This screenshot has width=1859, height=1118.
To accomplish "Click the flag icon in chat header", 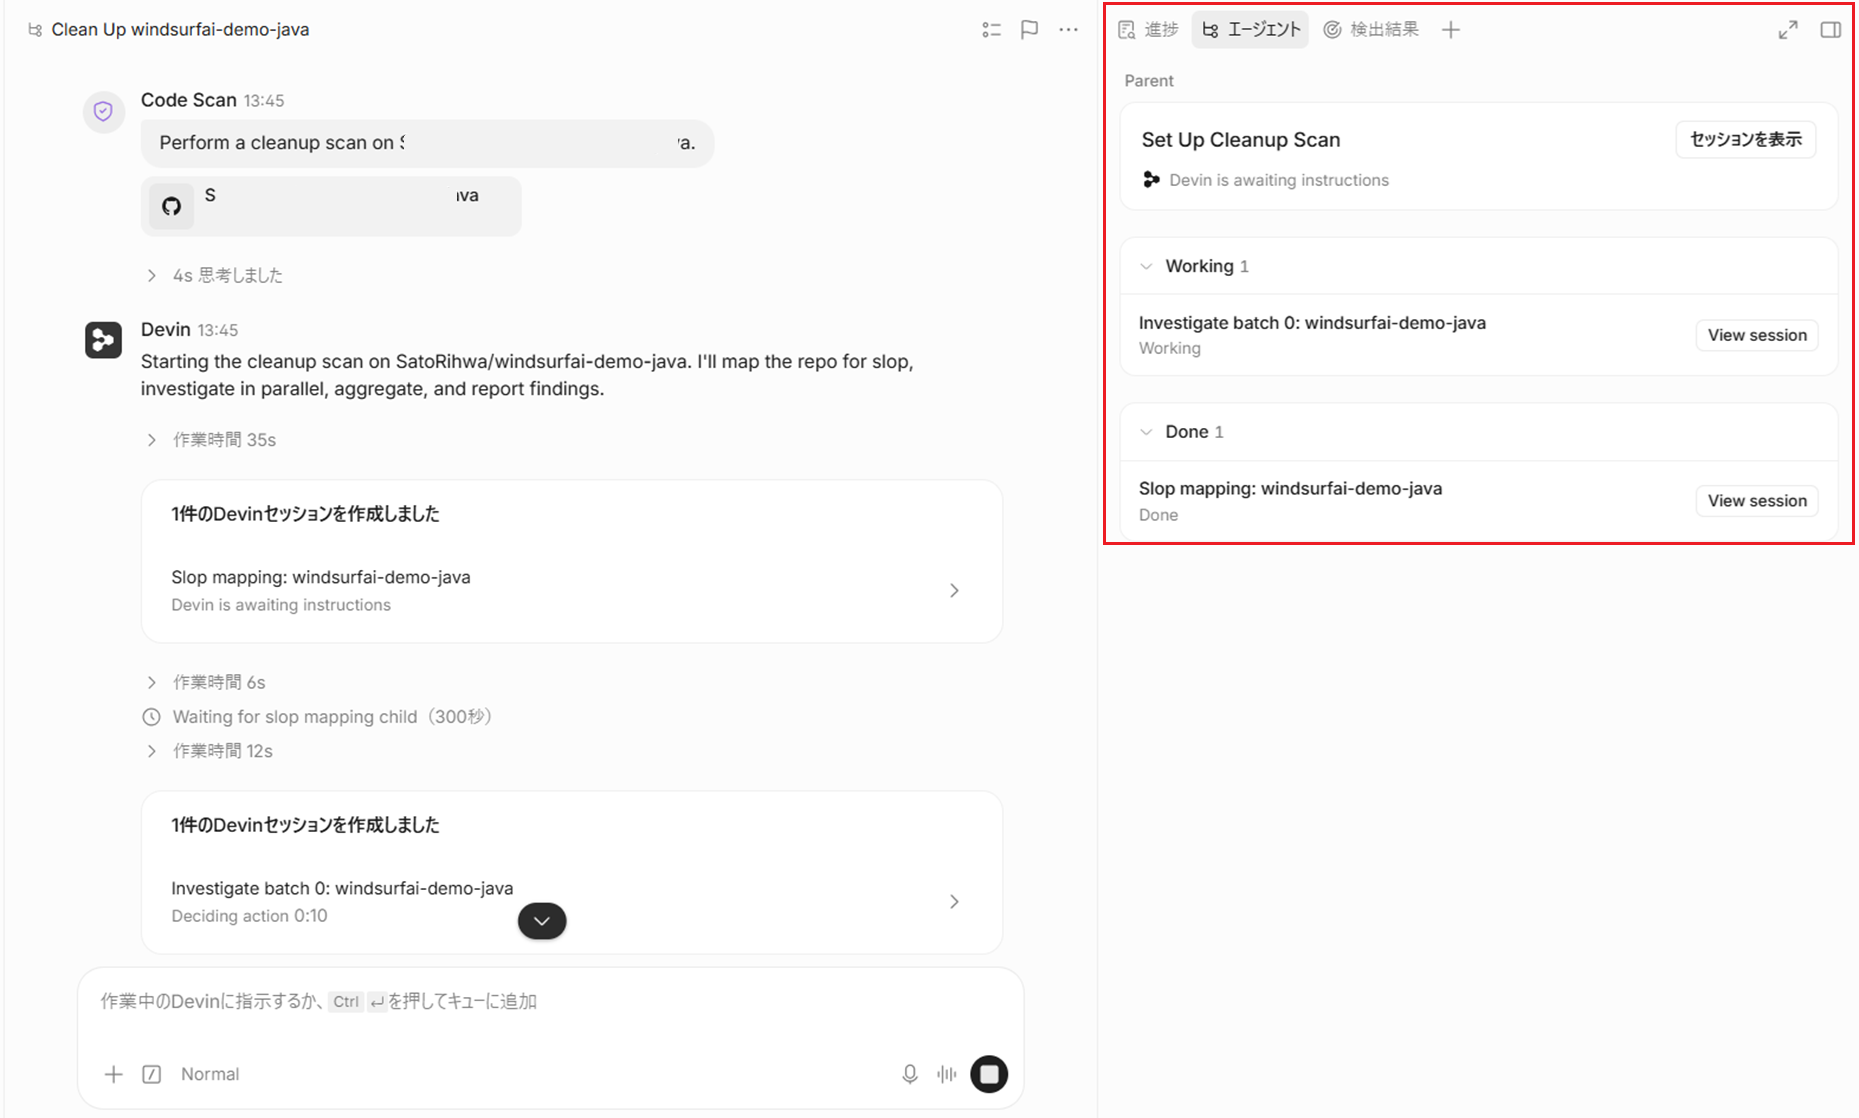I will click(1029, 30).
